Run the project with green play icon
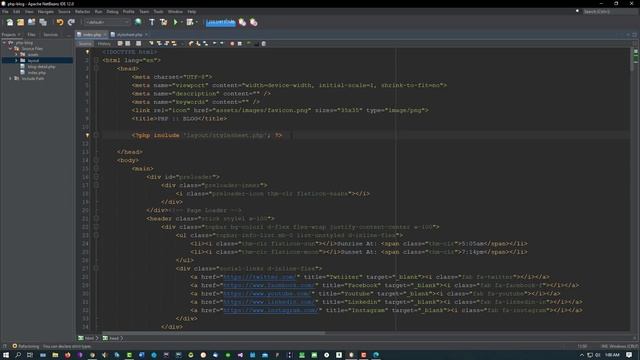 [x=176, y=22]
